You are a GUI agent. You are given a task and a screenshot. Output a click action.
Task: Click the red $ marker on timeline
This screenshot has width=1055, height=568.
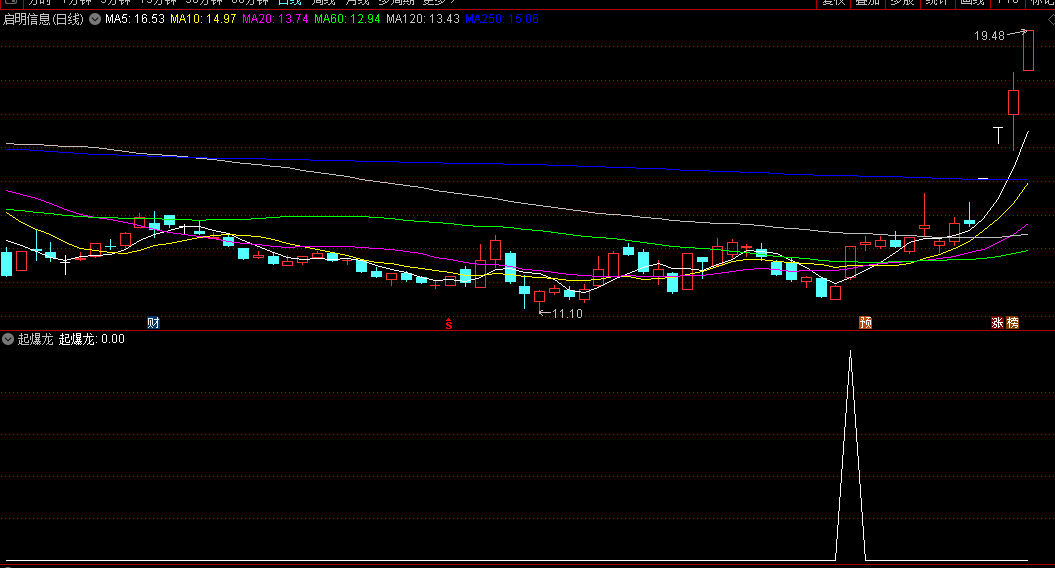pos(449,324)
